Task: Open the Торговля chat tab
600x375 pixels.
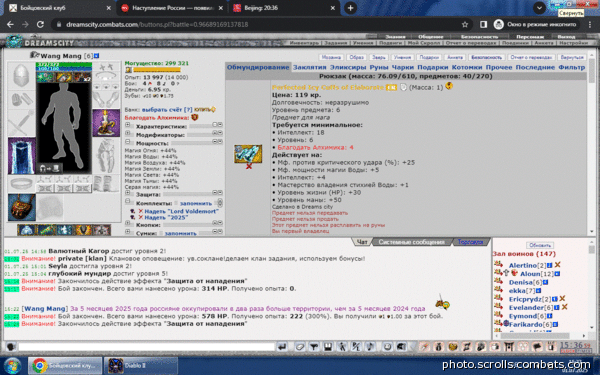Action: pyautogui.click(x=470, y=242)
